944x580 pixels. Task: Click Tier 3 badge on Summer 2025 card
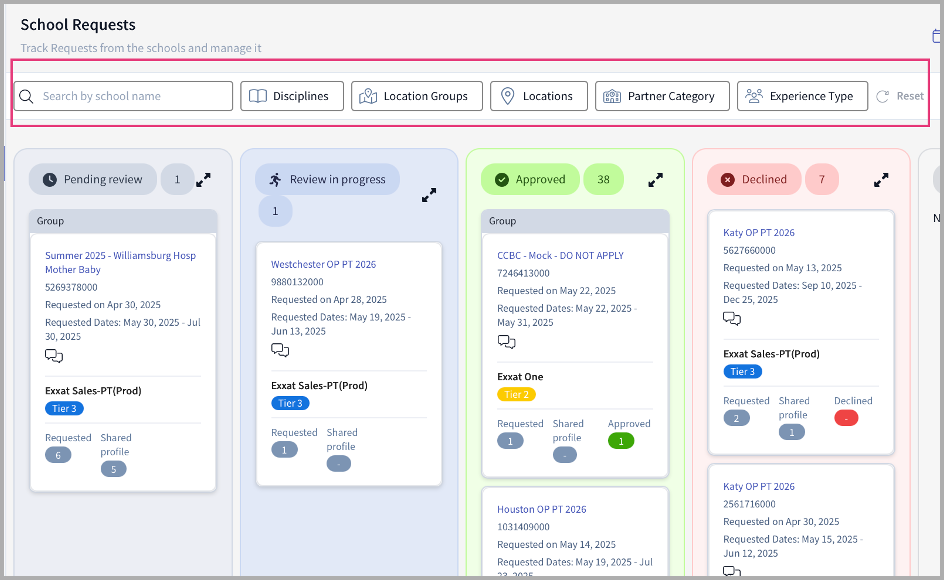click(x=64, y=408)
